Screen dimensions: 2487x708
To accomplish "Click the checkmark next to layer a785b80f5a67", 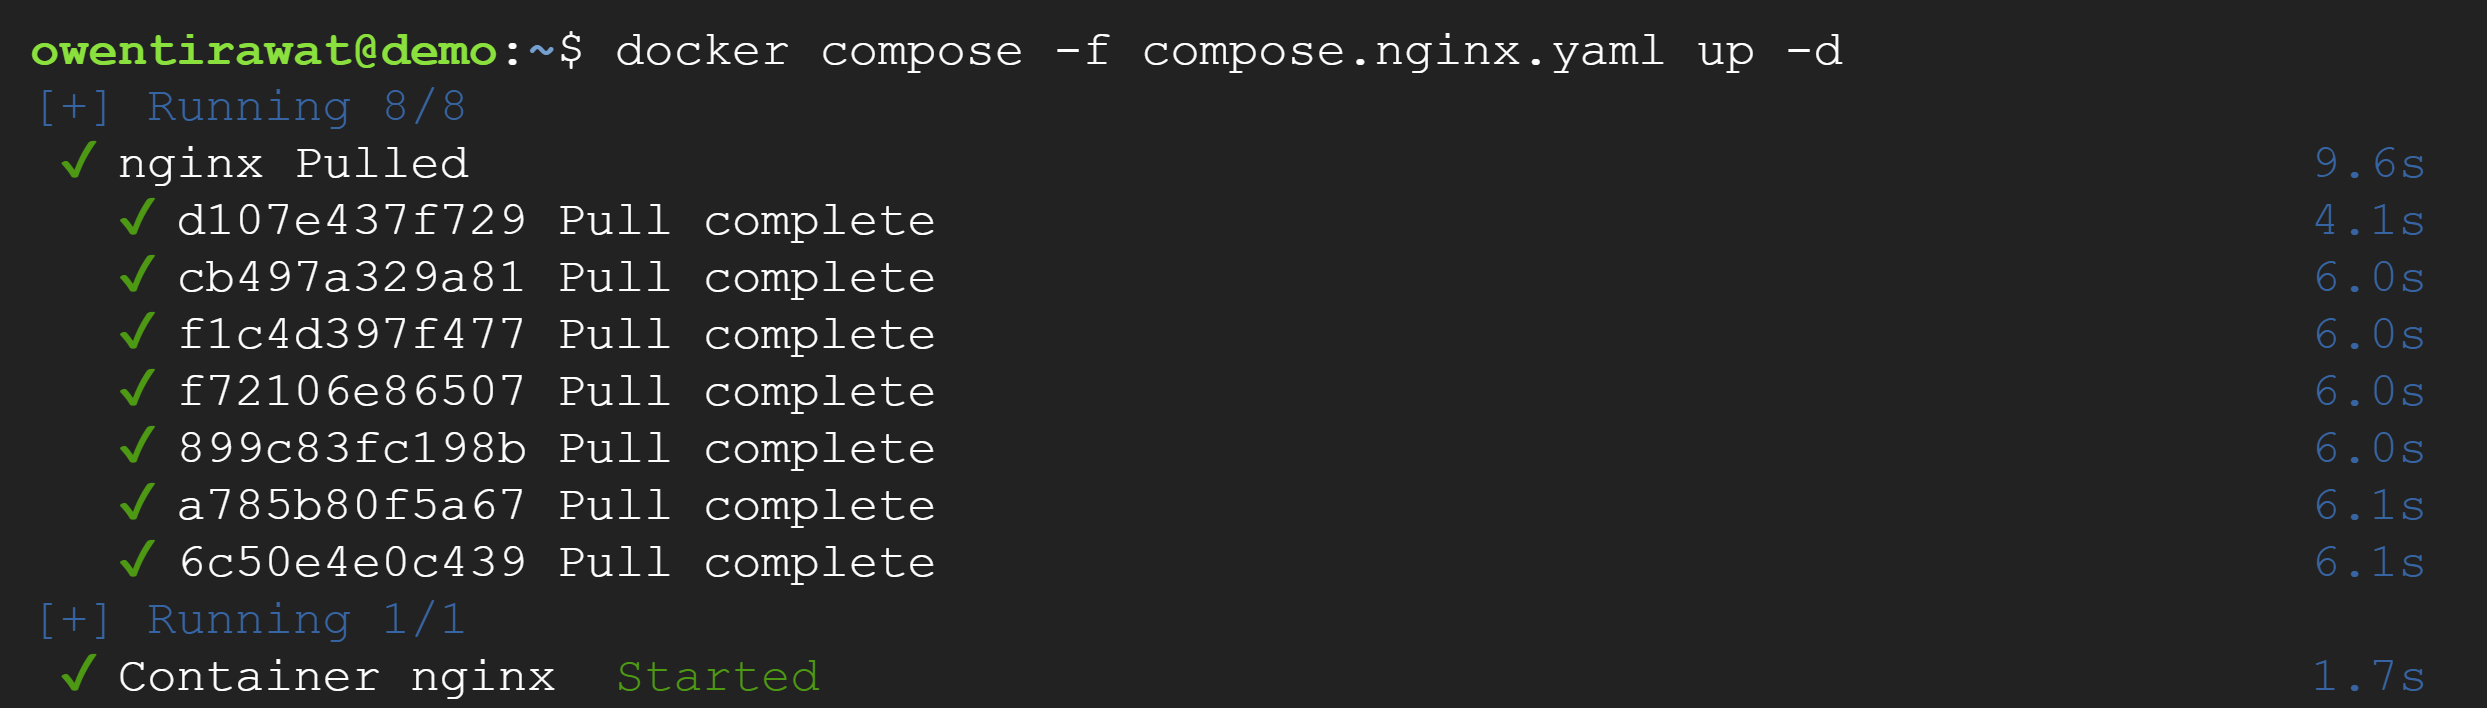I will [x=137, y=503].
